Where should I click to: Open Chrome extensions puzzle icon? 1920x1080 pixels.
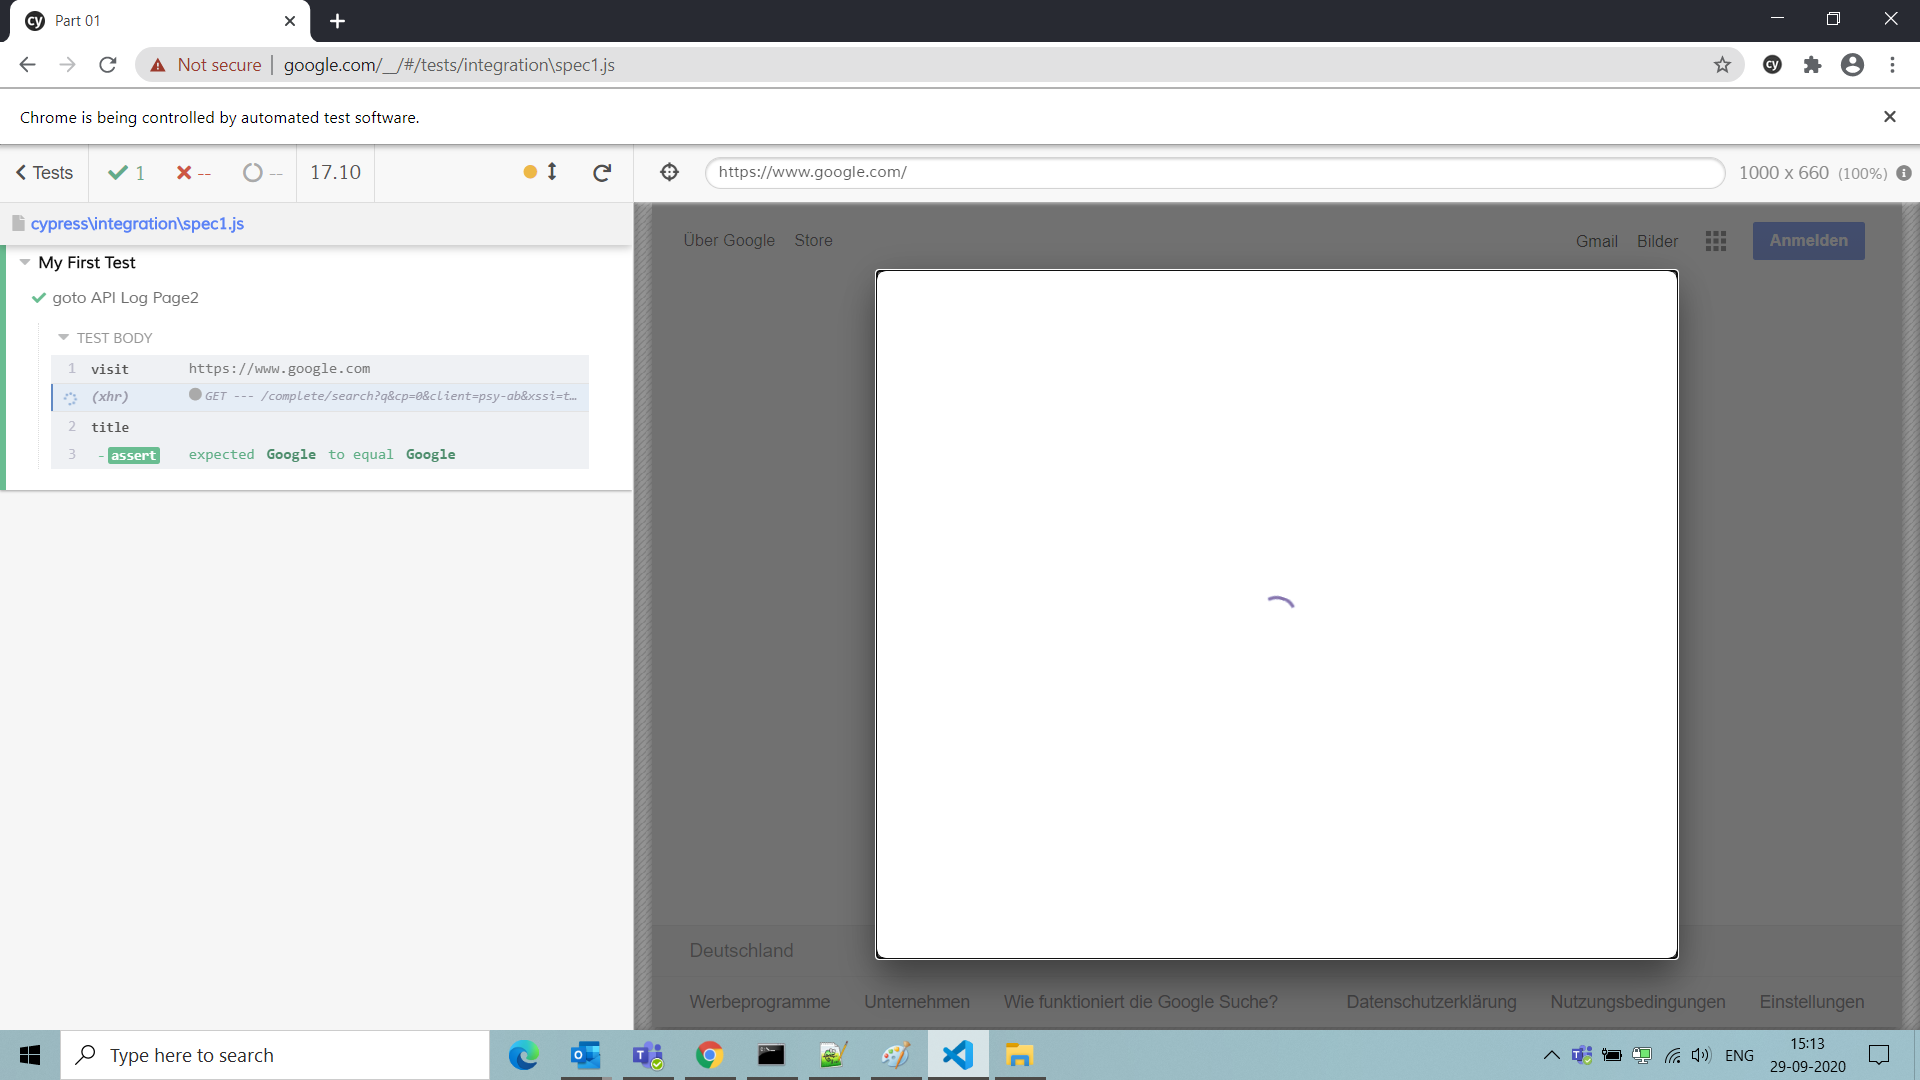pos(1812,65)
